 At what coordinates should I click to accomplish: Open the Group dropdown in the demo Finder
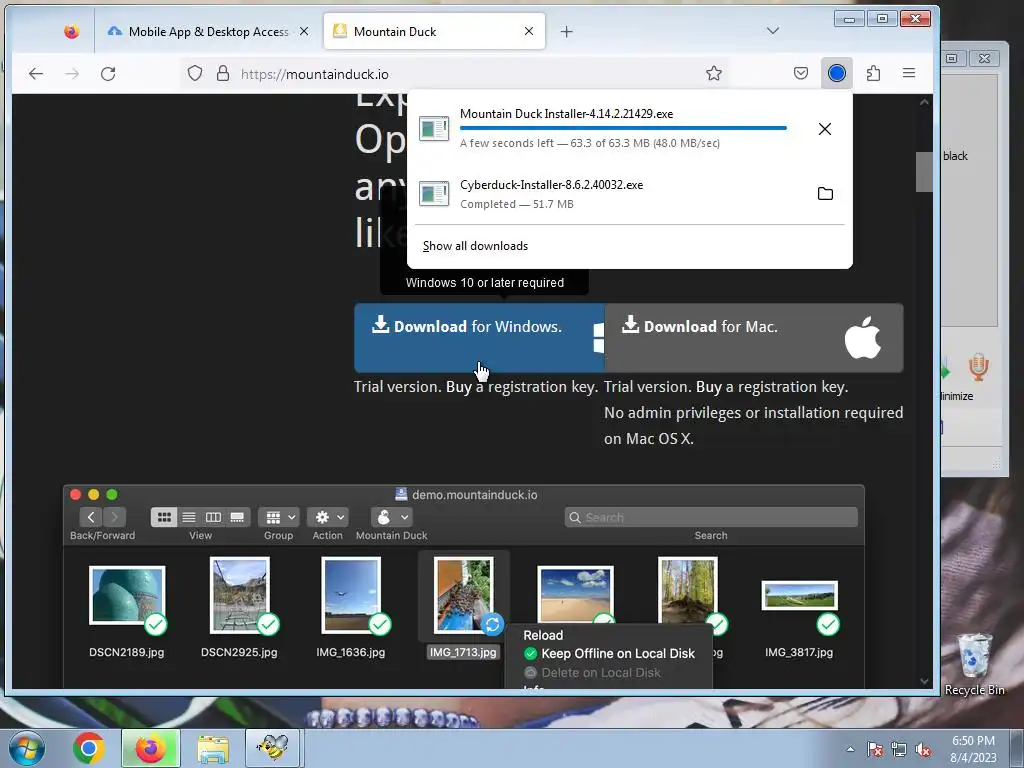(279, 517)
